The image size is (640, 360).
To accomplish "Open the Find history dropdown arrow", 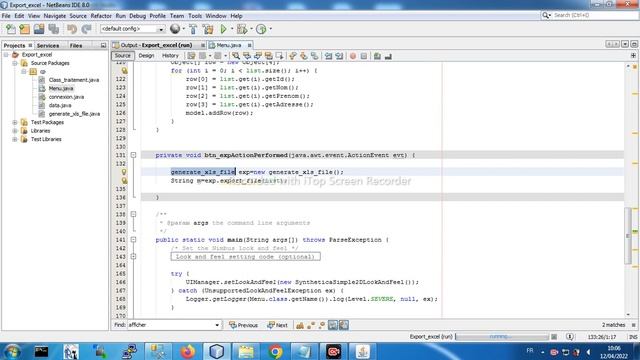I will (x=217, y=325).
